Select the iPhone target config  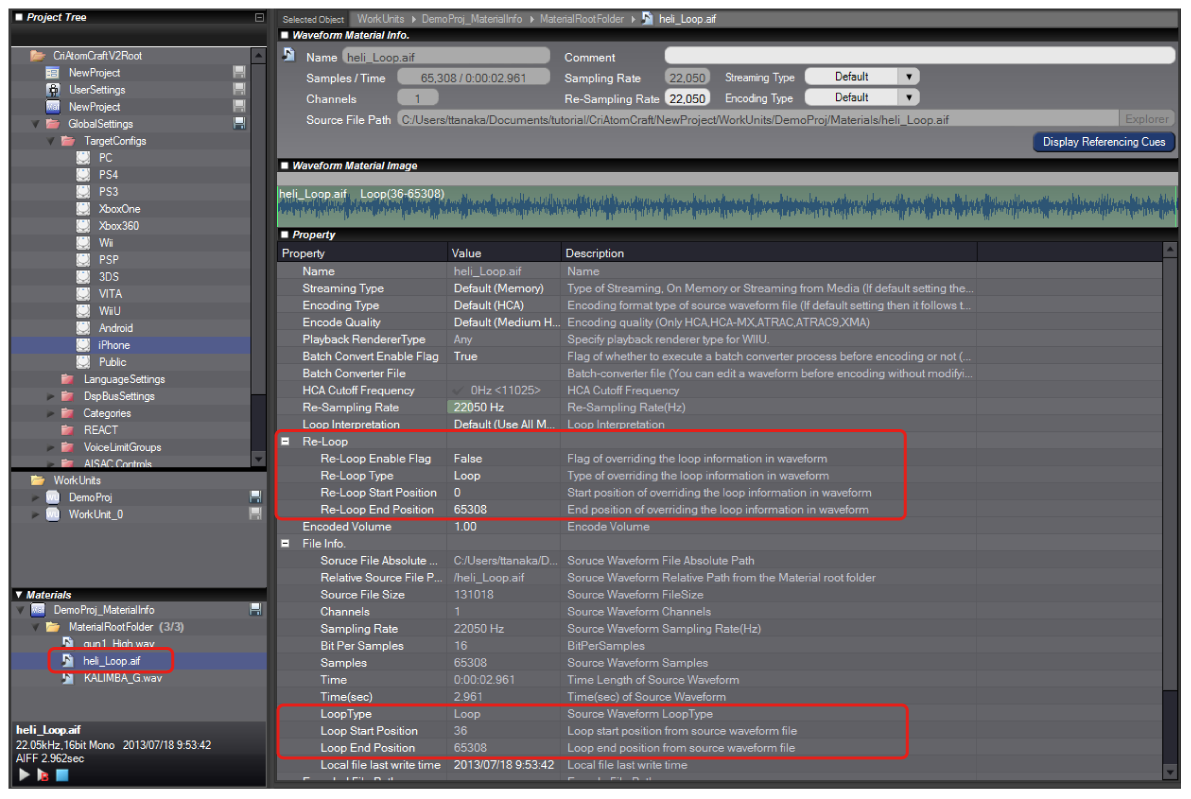[x=114, y=345]
